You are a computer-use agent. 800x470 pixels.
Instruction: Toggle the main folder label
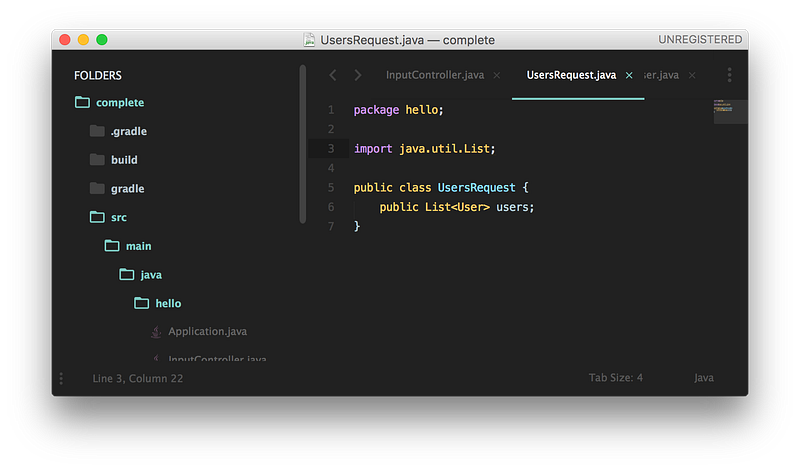click(139, 246)
